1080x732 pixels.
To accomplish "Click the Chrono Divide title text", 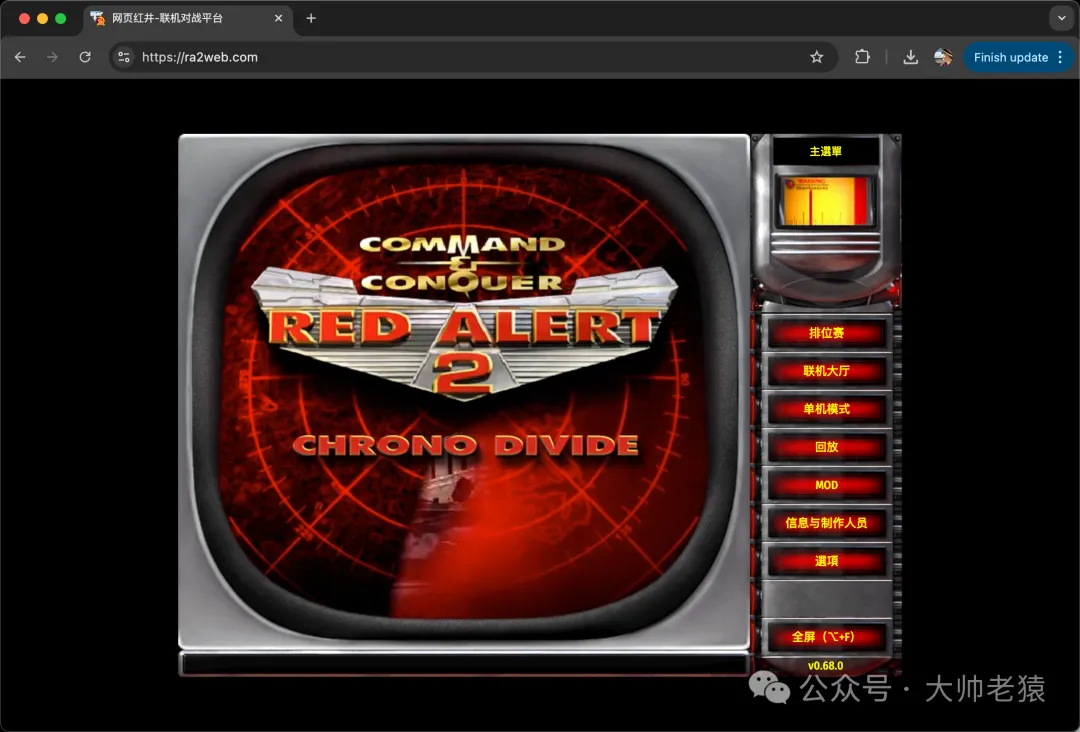I will (x=466, y=446).
